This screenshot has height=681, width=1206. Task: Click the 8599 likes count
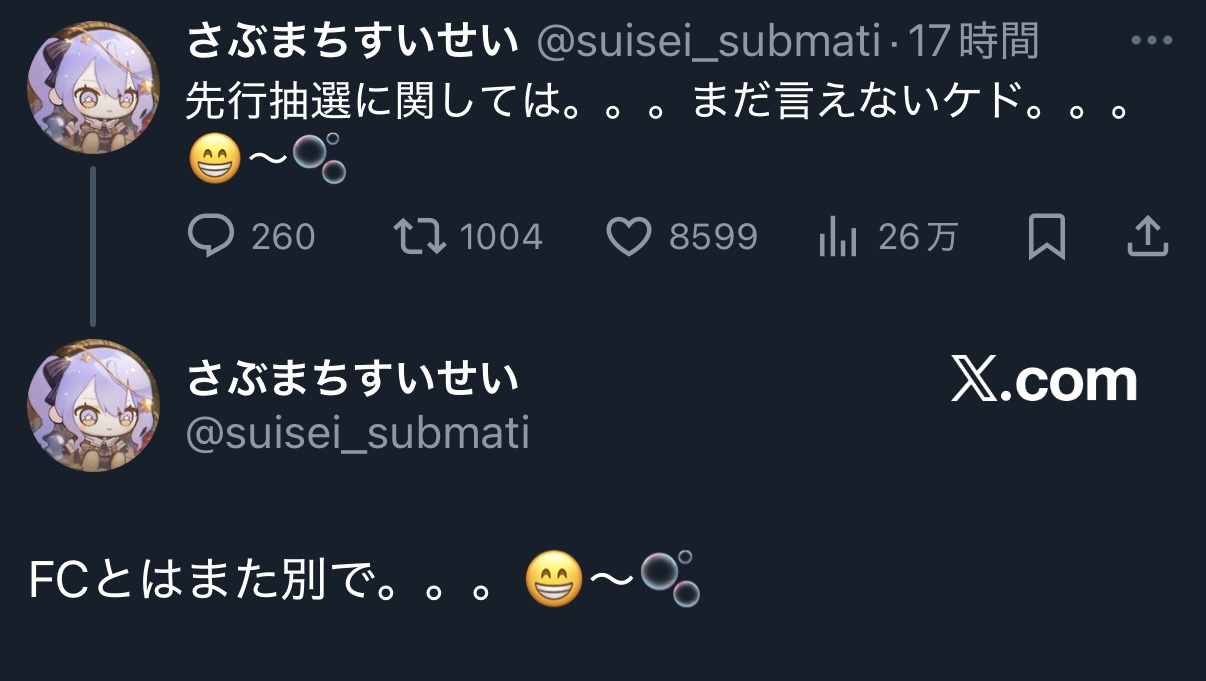coord(713,237)
